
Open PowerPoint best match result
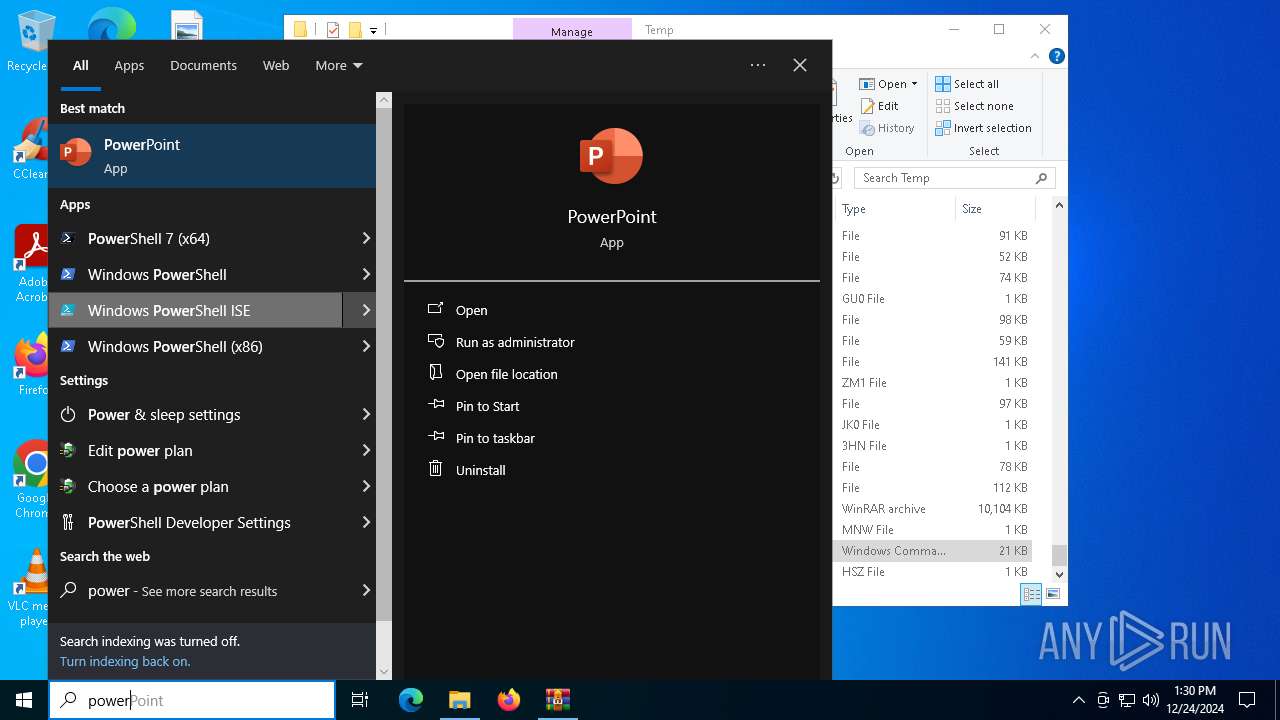212,156
